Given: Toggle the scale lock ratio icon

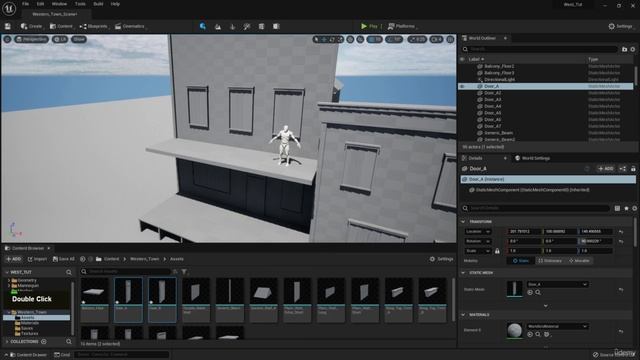Looking at the screenshot, I should click(x=497, y=251).
